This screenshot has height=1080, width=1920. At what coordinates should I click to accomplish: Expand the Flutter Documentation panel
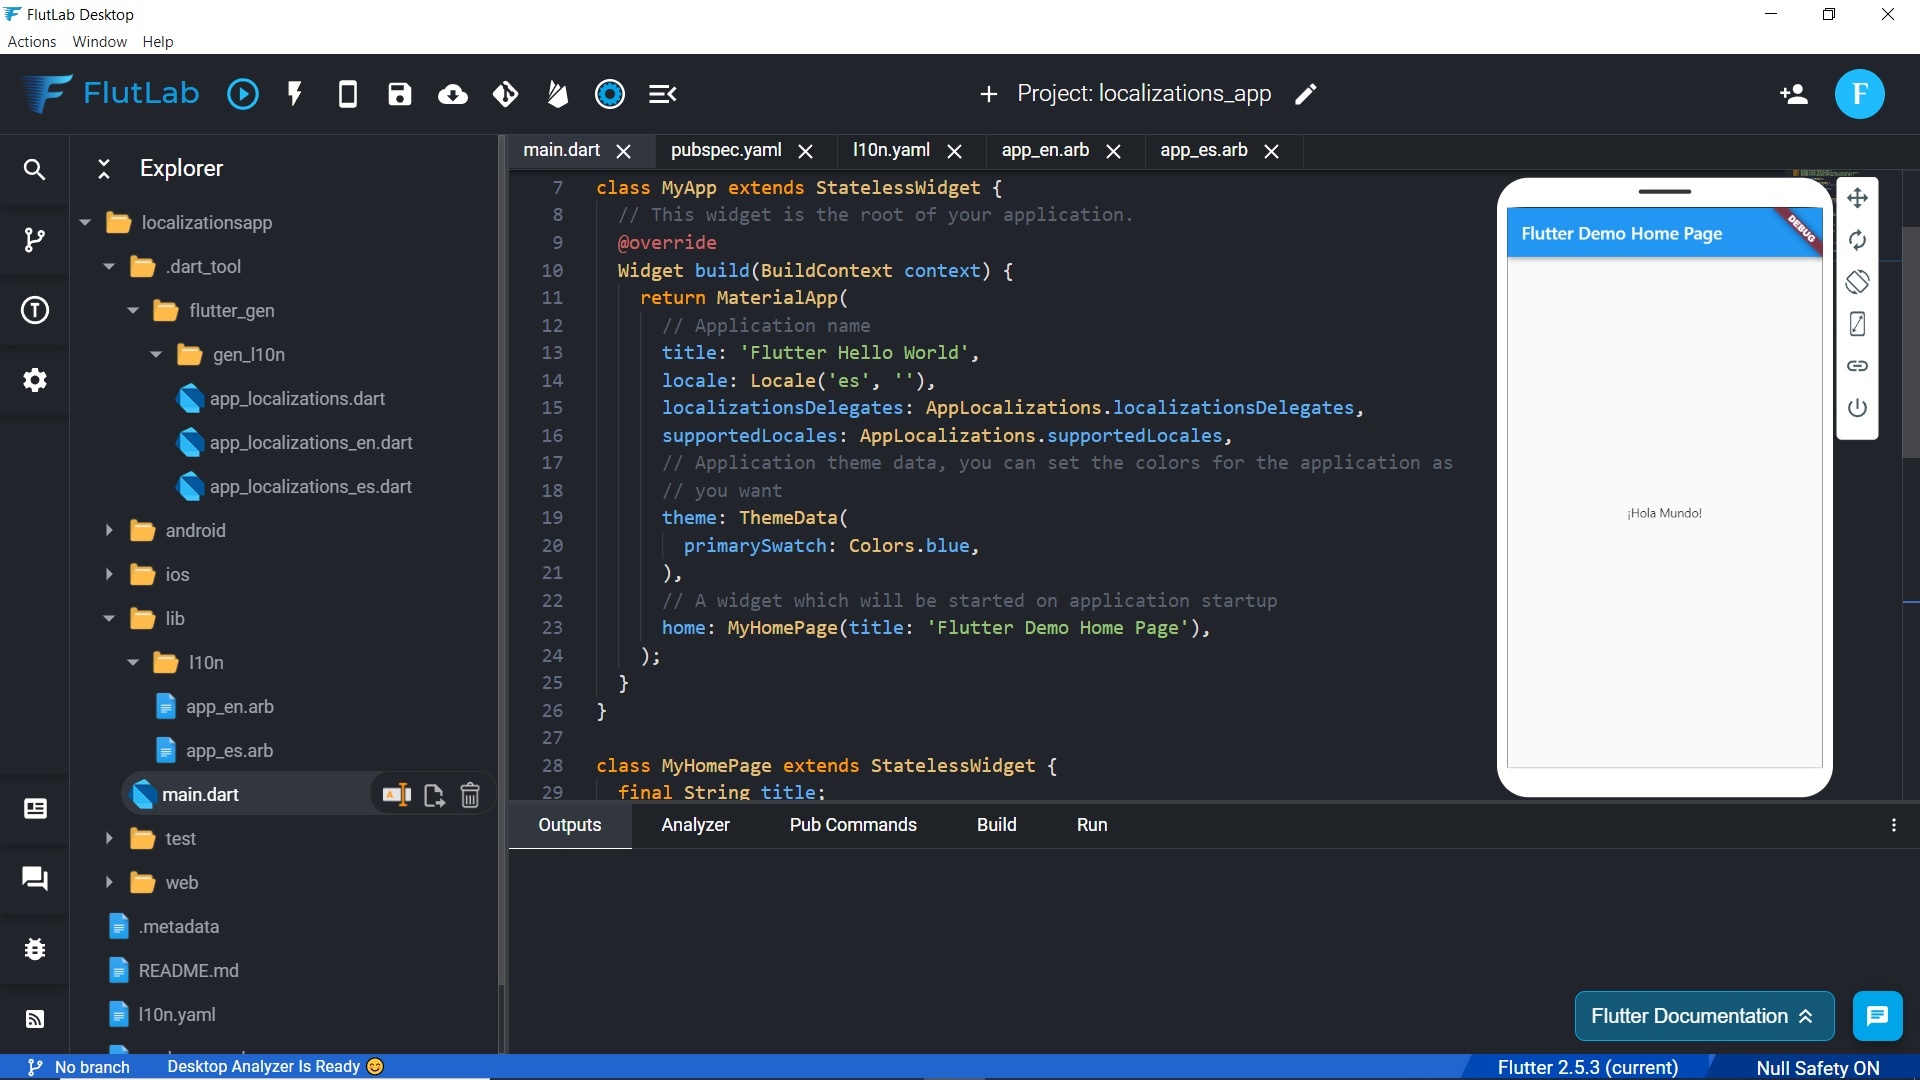click(x=1703, y=1016)
